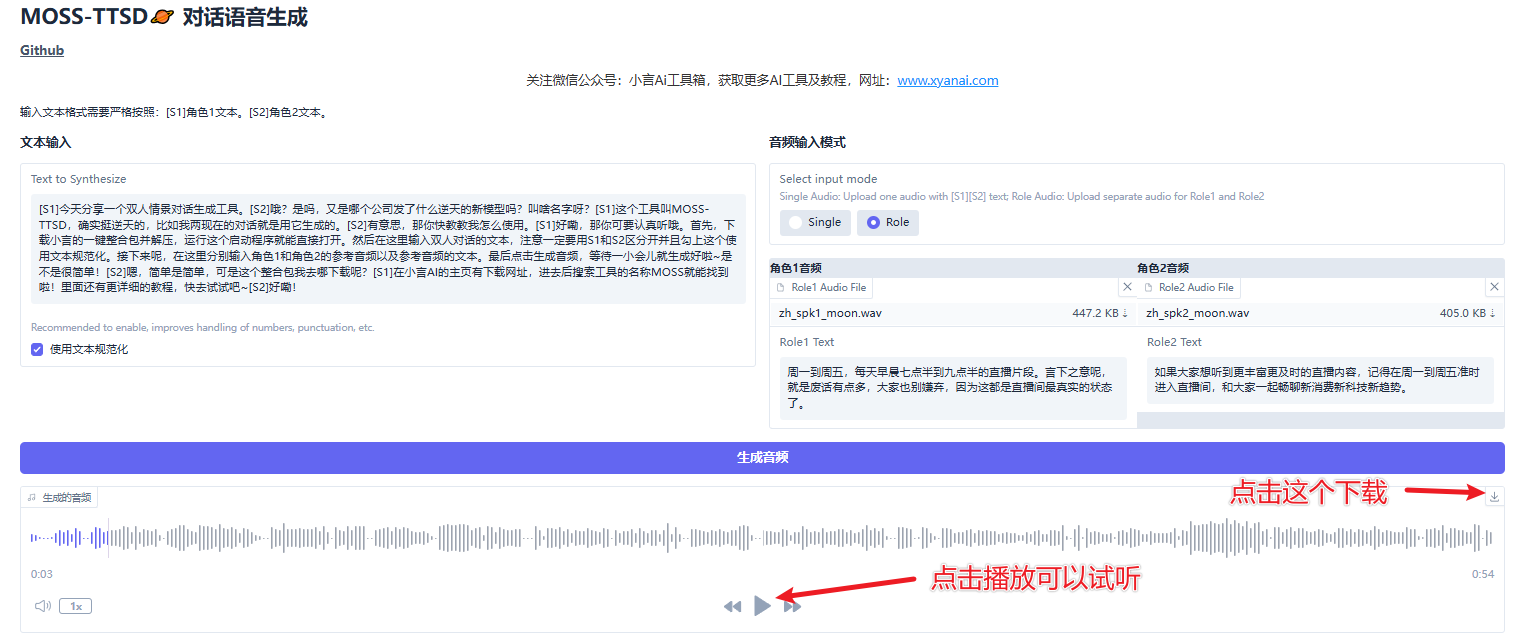1526x639 pixels.
Task: Adjust volume with the speaker icon
Action: coord(42,606)
